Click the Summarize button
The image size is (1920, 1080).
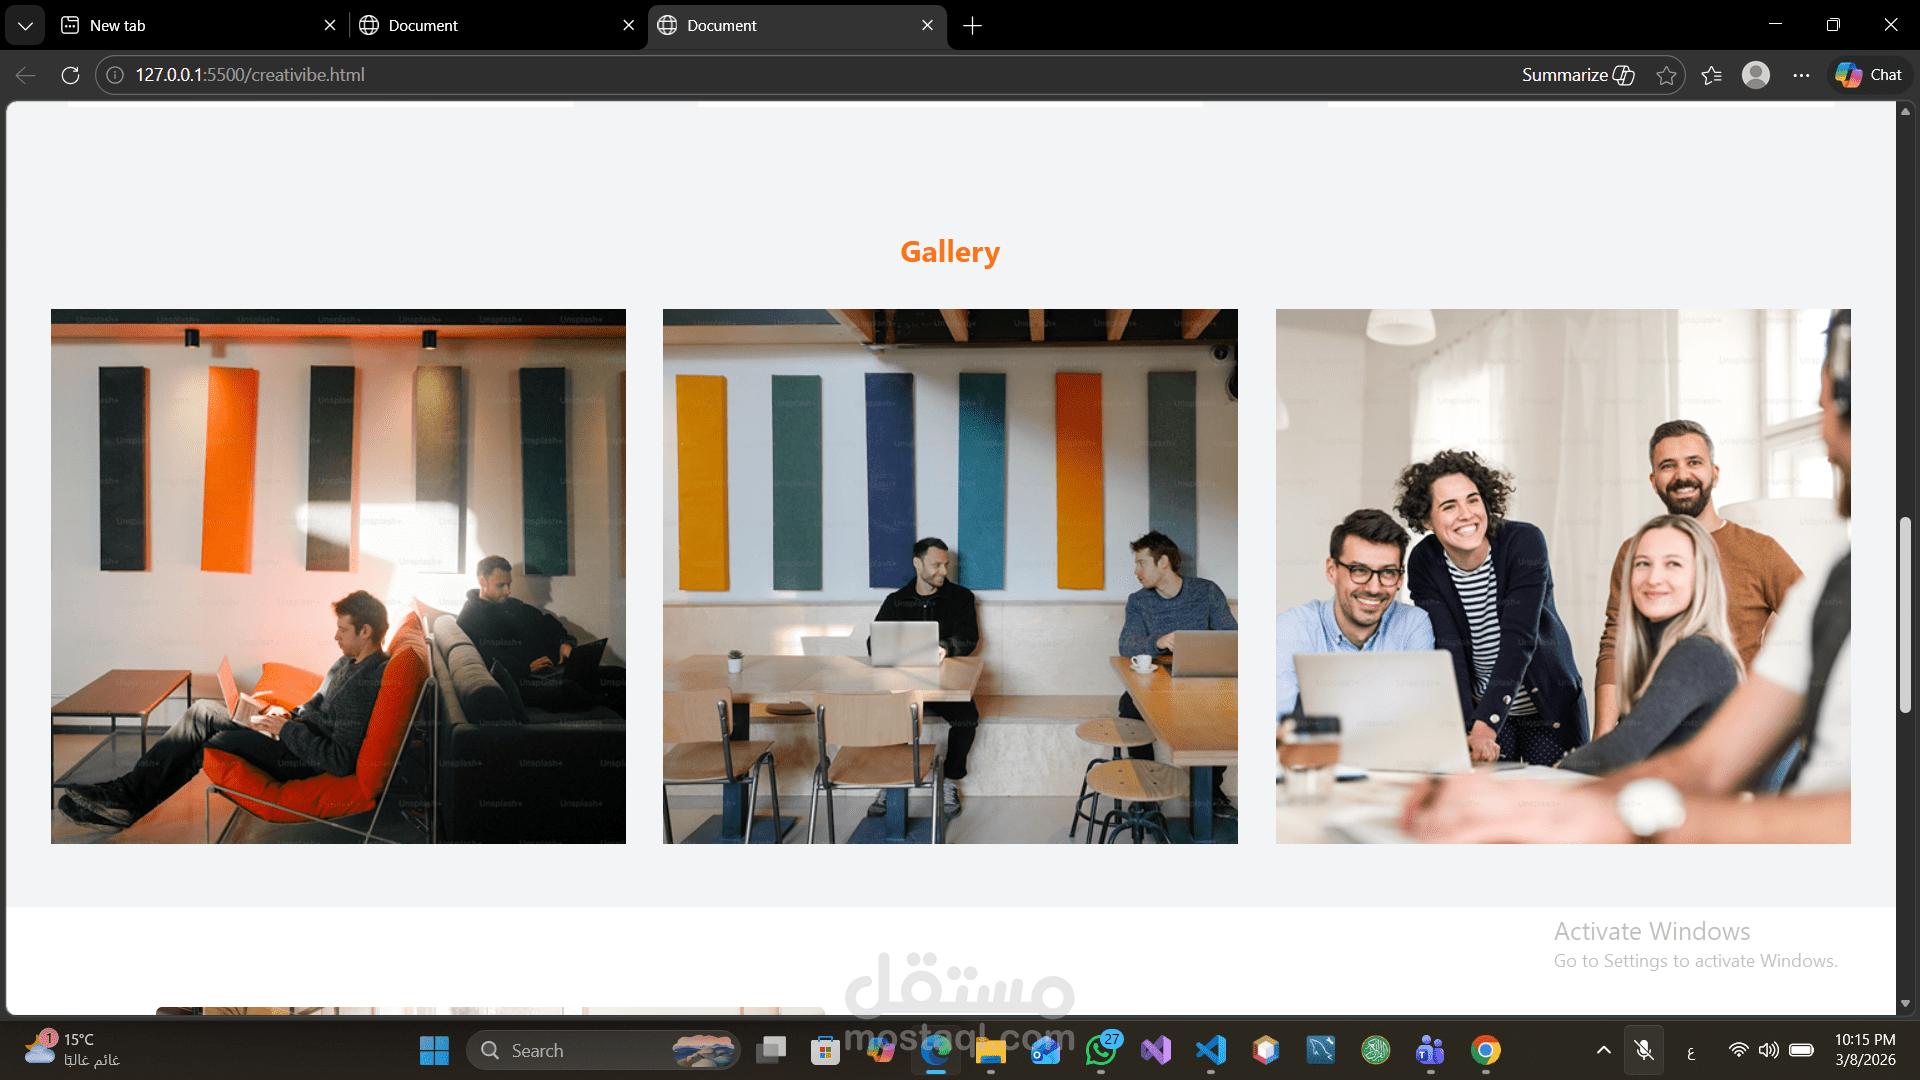[x=1577, y=75]
